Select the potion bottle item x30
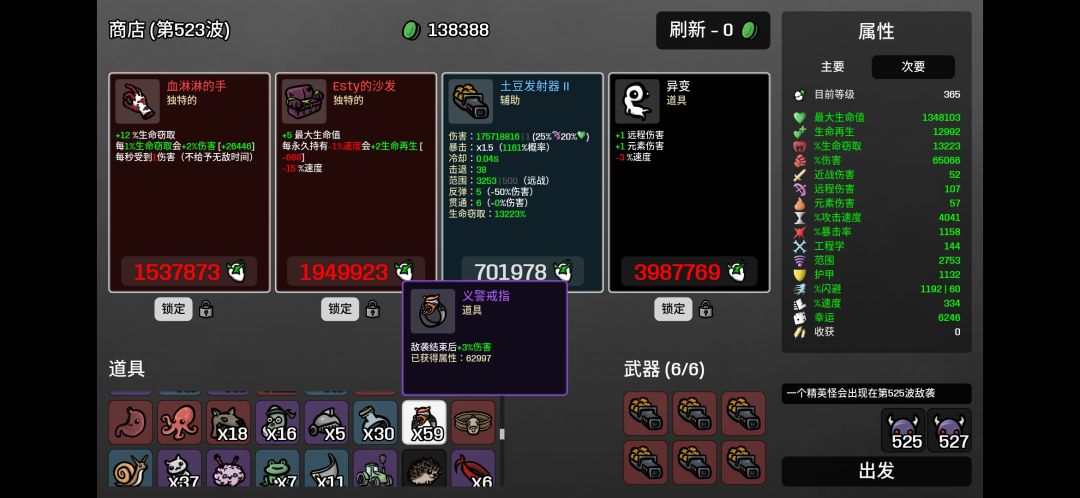The width and height of the screenshot is (1080, 498). (x=375, y=422)
